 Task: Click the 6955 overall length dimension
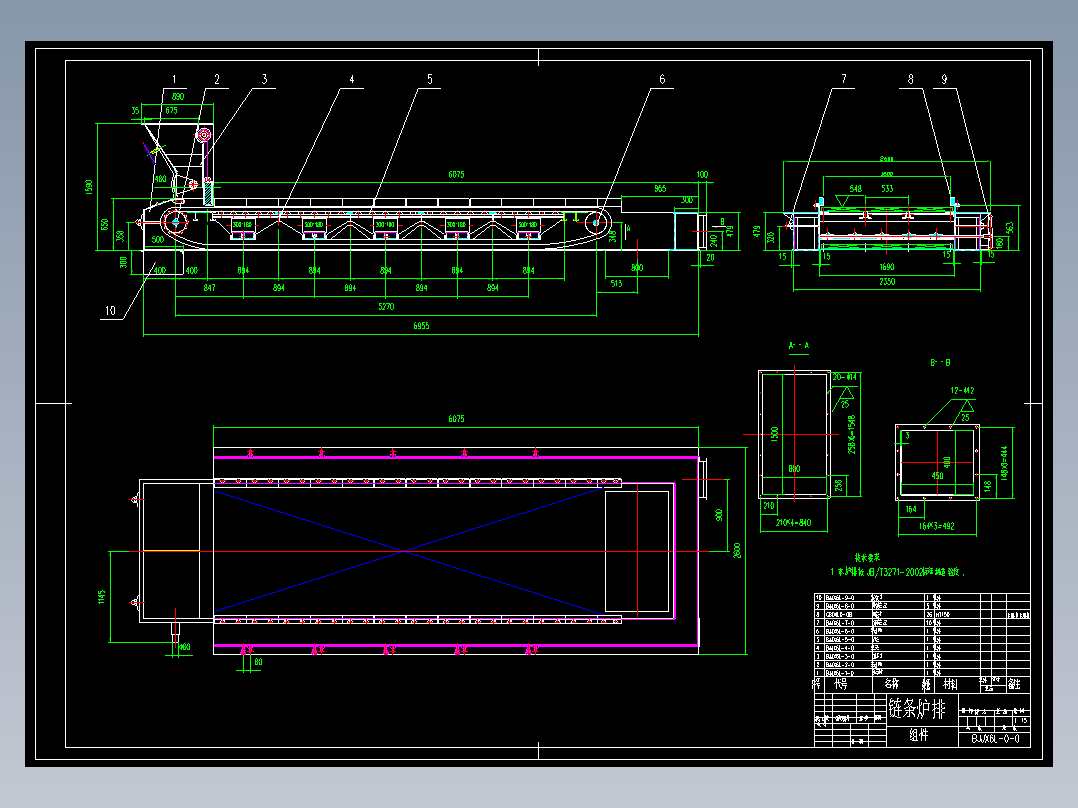[x=421, y=326]
